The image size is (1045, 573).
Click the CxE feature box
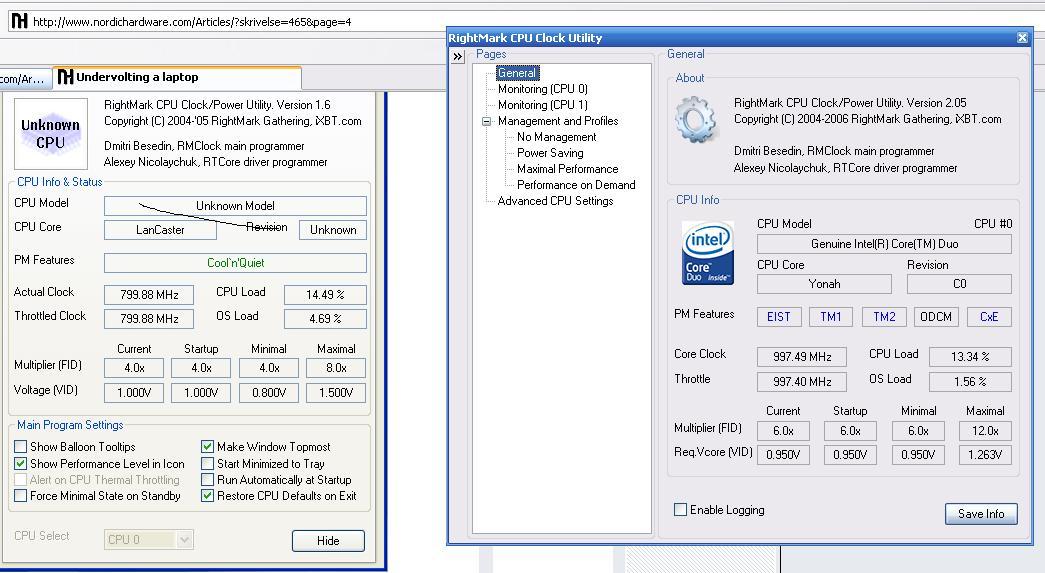click(989, 317)
